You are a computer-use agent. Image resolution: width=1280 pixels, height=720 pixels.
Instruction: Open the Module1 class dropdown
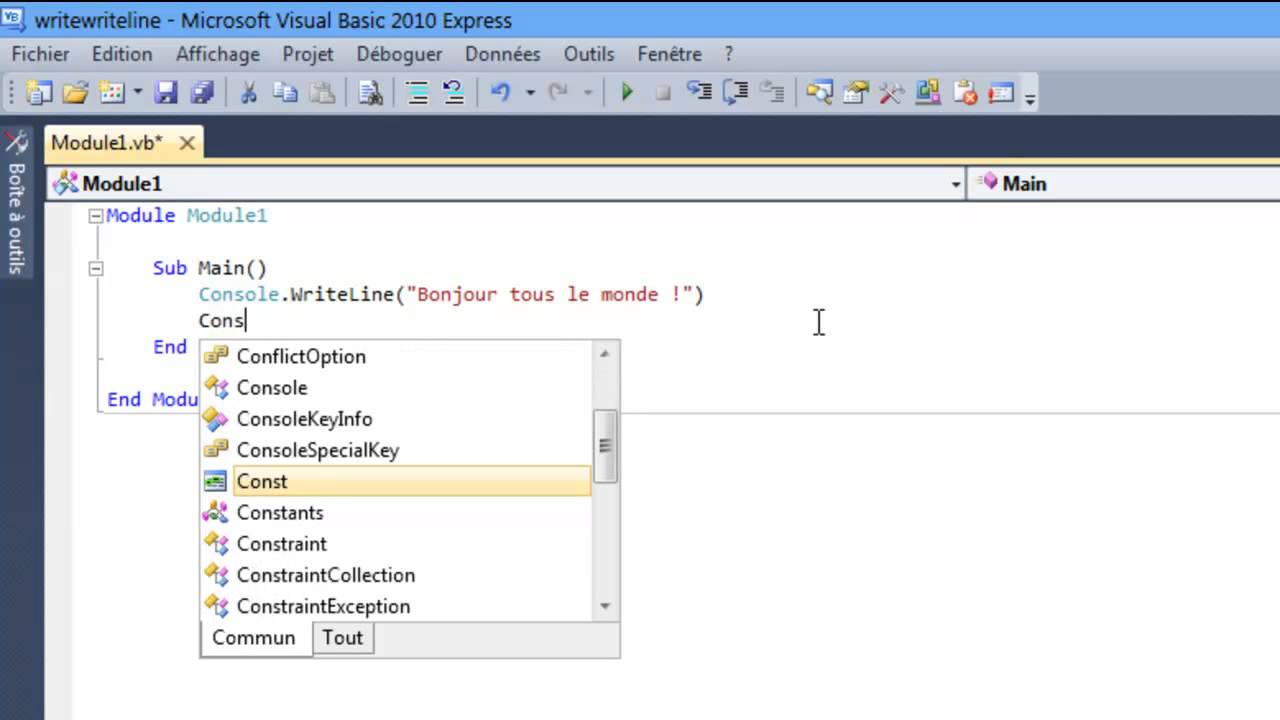(507, 184)
